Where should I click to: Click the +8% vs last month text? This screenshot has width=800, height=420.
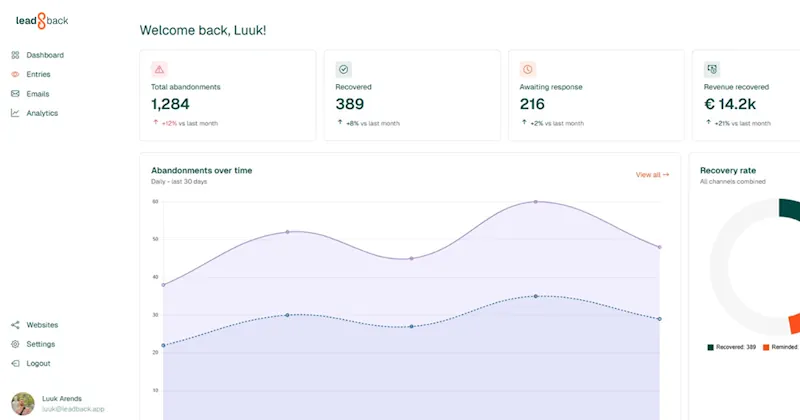pyautogui.click(x=373, y=123)
